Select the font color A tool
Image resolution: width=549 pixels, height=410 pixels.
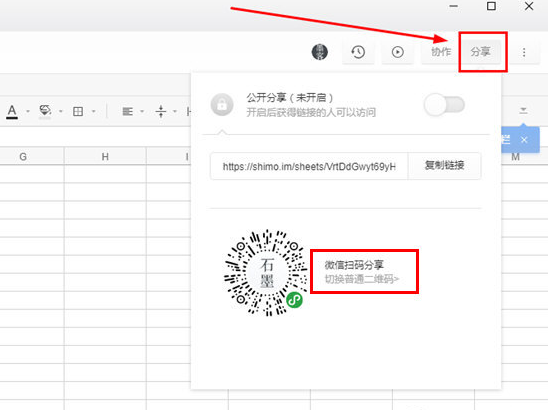point(12,112)
